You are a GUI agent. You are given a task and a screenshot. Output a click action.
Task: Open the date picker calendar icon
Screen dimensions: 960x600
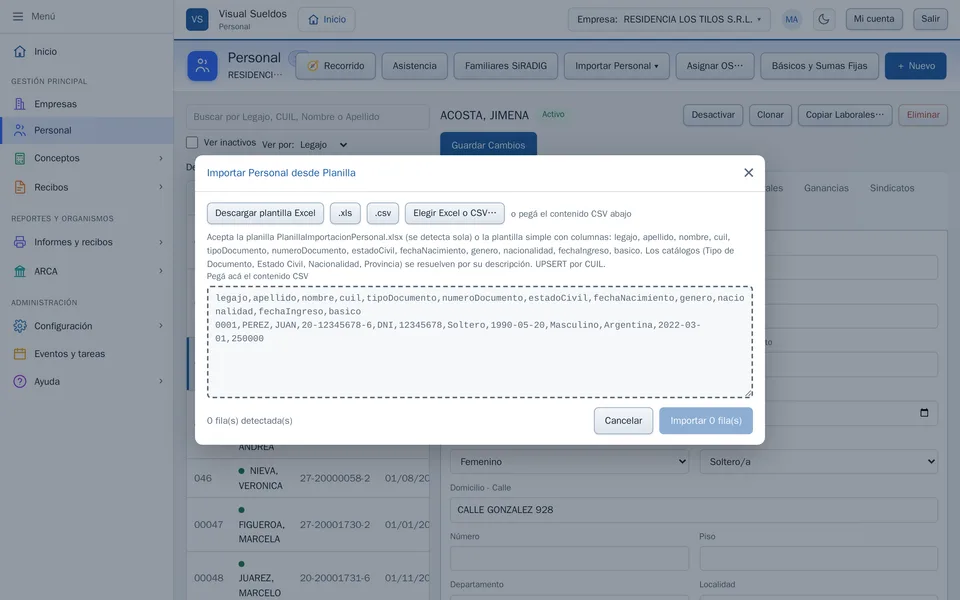(924, 413)
